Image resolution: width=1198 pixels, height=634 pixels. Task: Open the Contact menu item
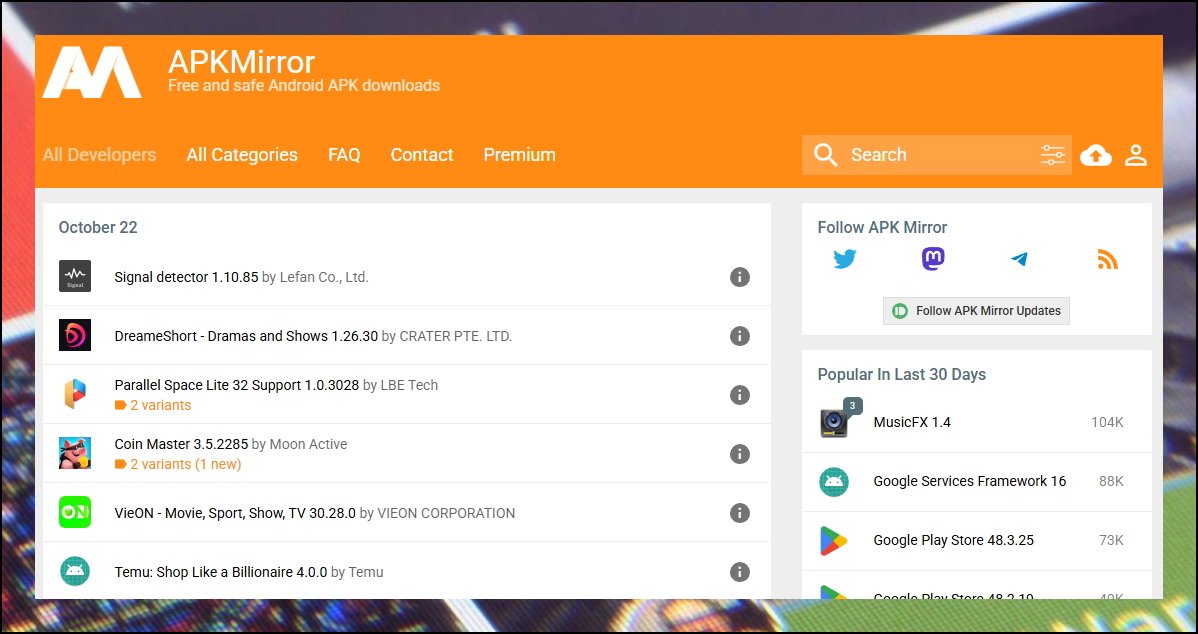pyautogui.click(x=422, y=154)
